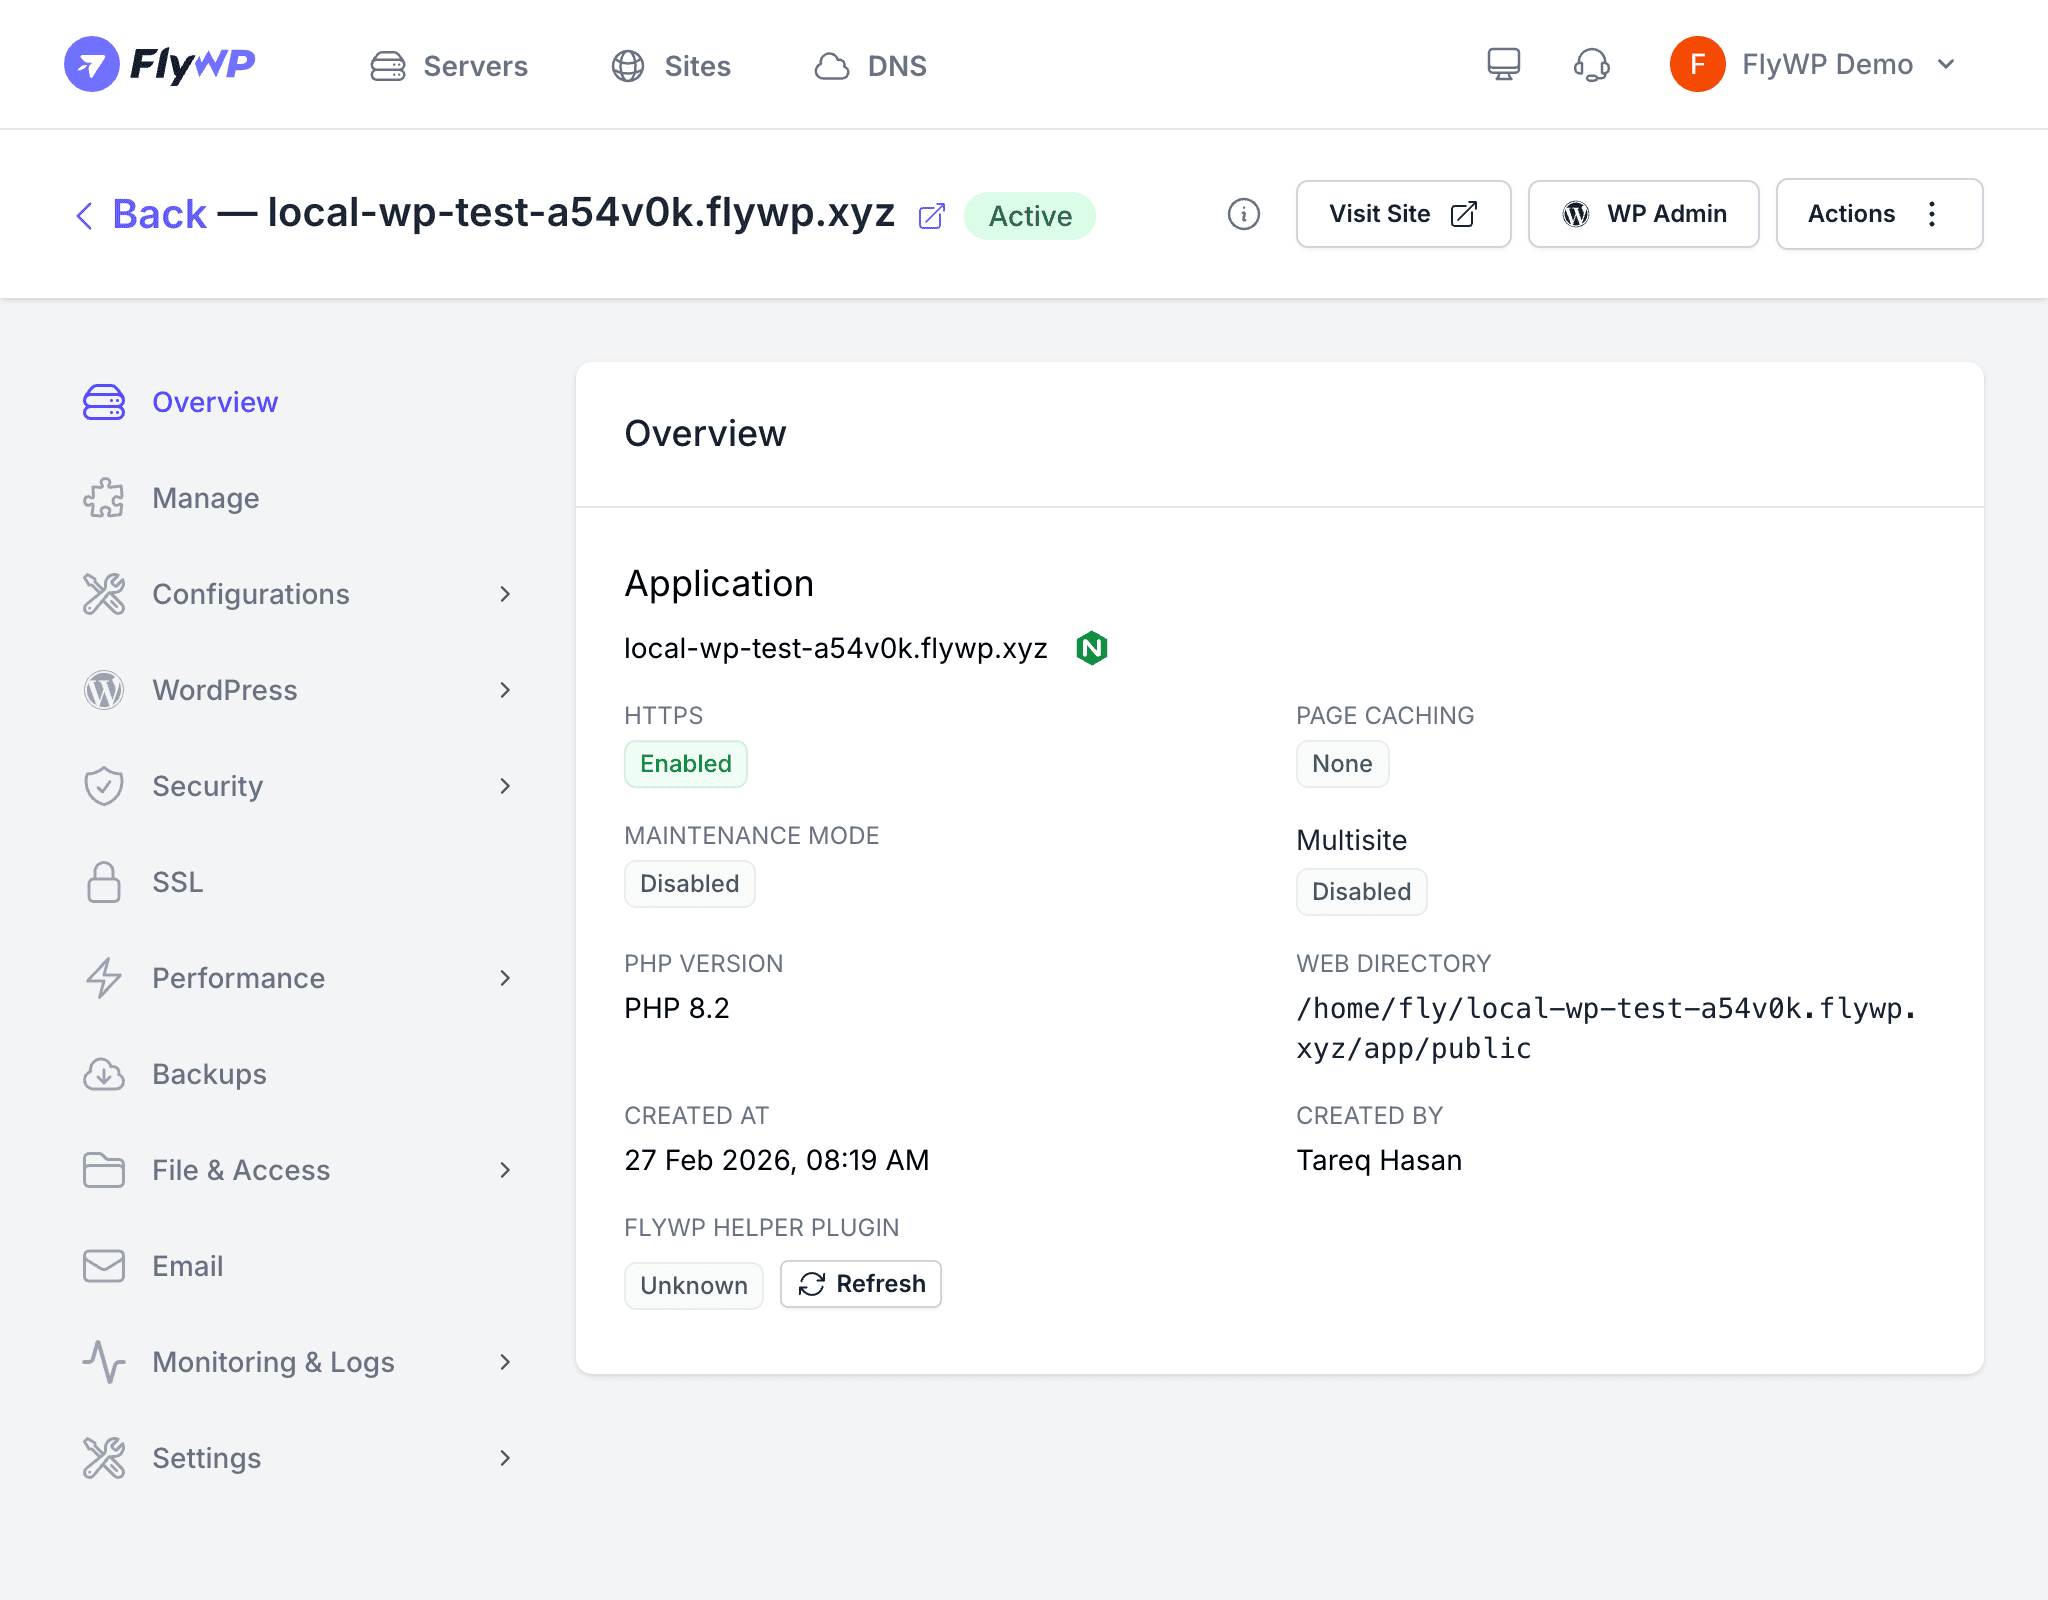The width and height of the screenshot is (2048, 1600).
Task: Expand the Security chevron
Action: tap(505, 786)
